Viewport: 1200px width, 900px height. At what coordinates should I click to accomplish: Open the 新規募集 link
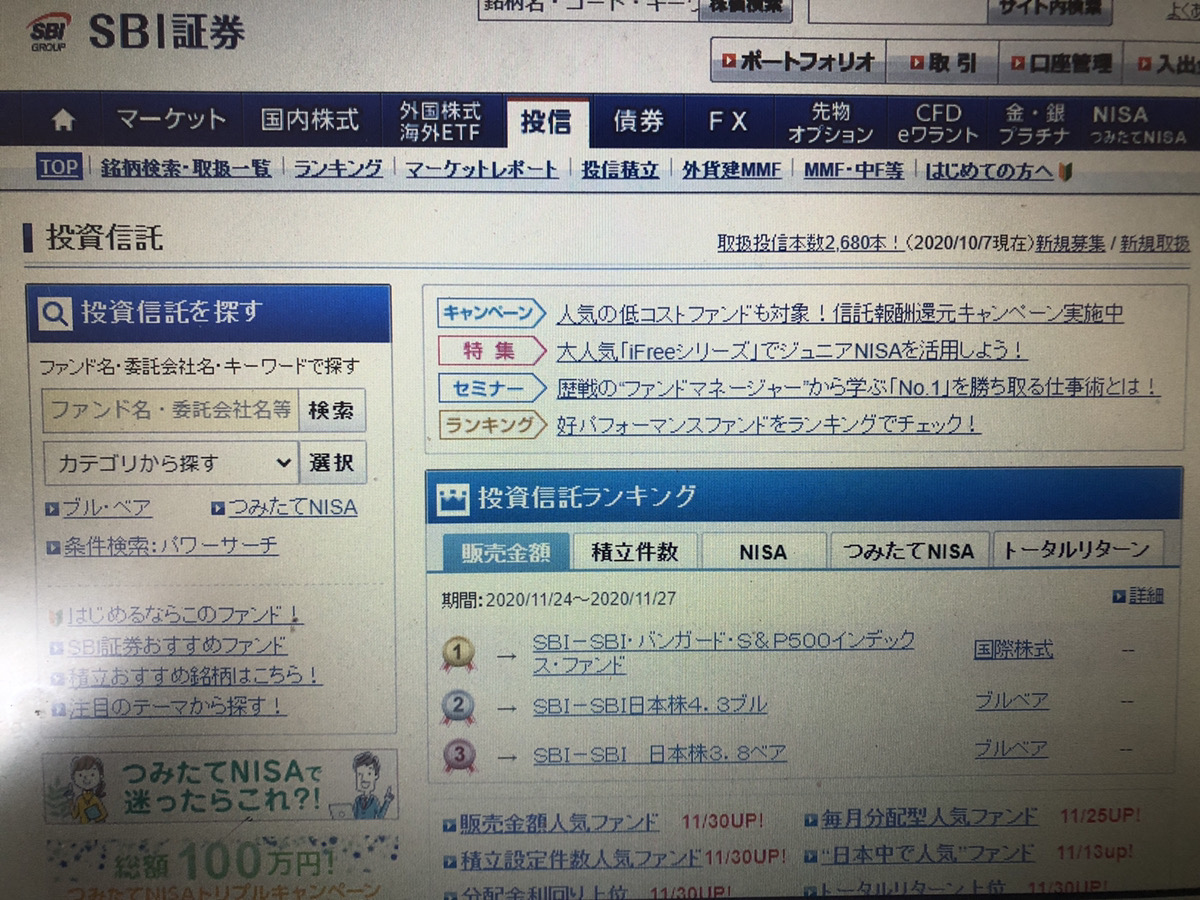[1070, 243]
